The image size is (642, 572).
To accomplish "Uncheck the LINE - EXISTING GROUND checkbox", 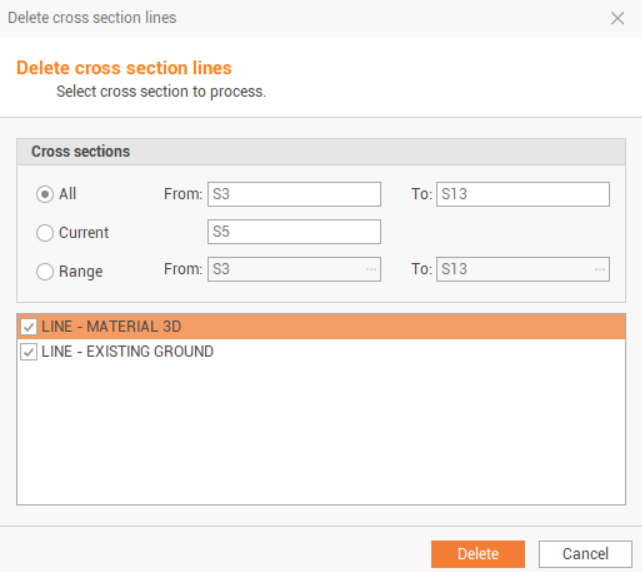I will click(29, 352).
